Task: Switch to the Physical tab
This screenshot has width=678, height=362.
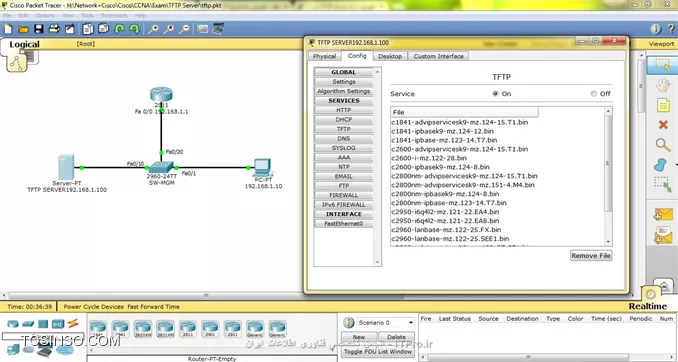Action: click(x=324, y=56)
